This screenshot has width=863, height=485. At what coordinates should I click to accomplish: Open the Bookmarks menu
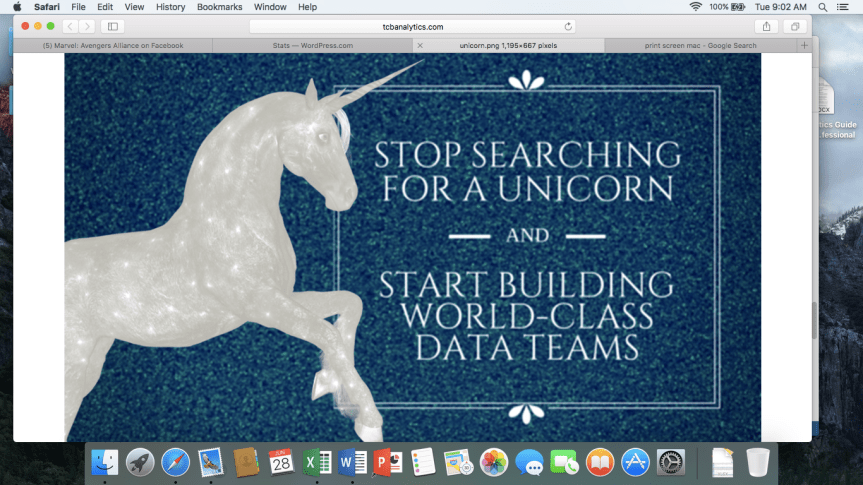point(219,7)
